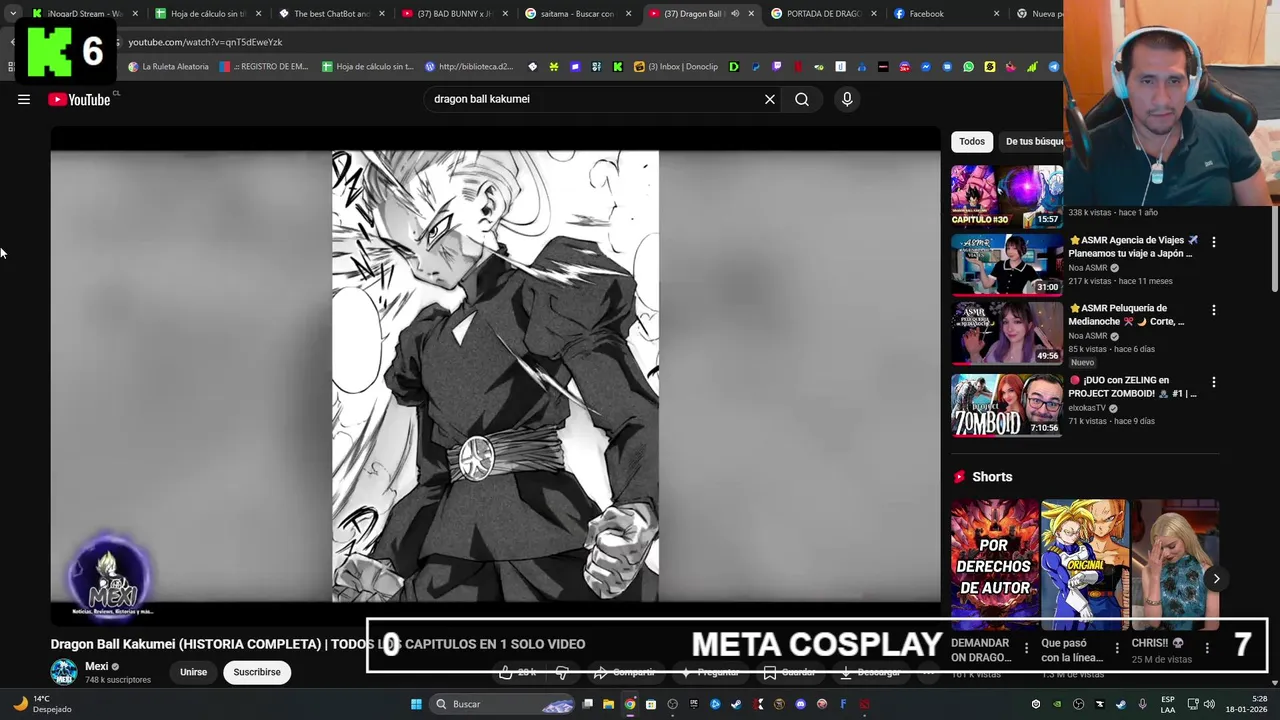1280x720 pixels.
Task: Open Telegram bookmark icon in bookmarks bar
Action: pyautogui.click(x=1054, y=67)
